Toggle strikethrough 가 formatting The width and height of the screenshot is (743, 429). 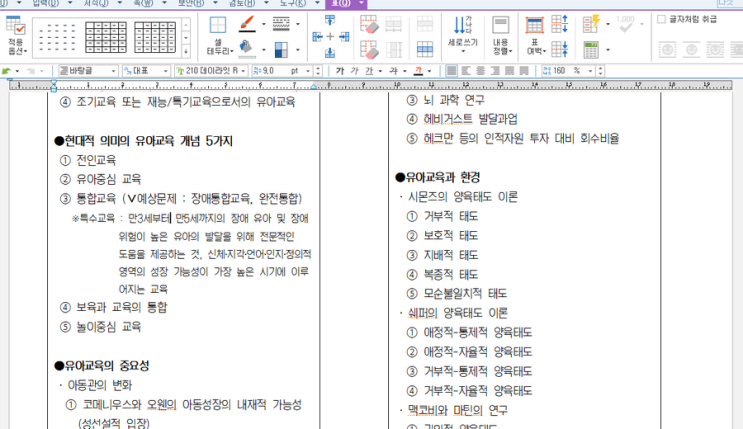tap(393, 71)
